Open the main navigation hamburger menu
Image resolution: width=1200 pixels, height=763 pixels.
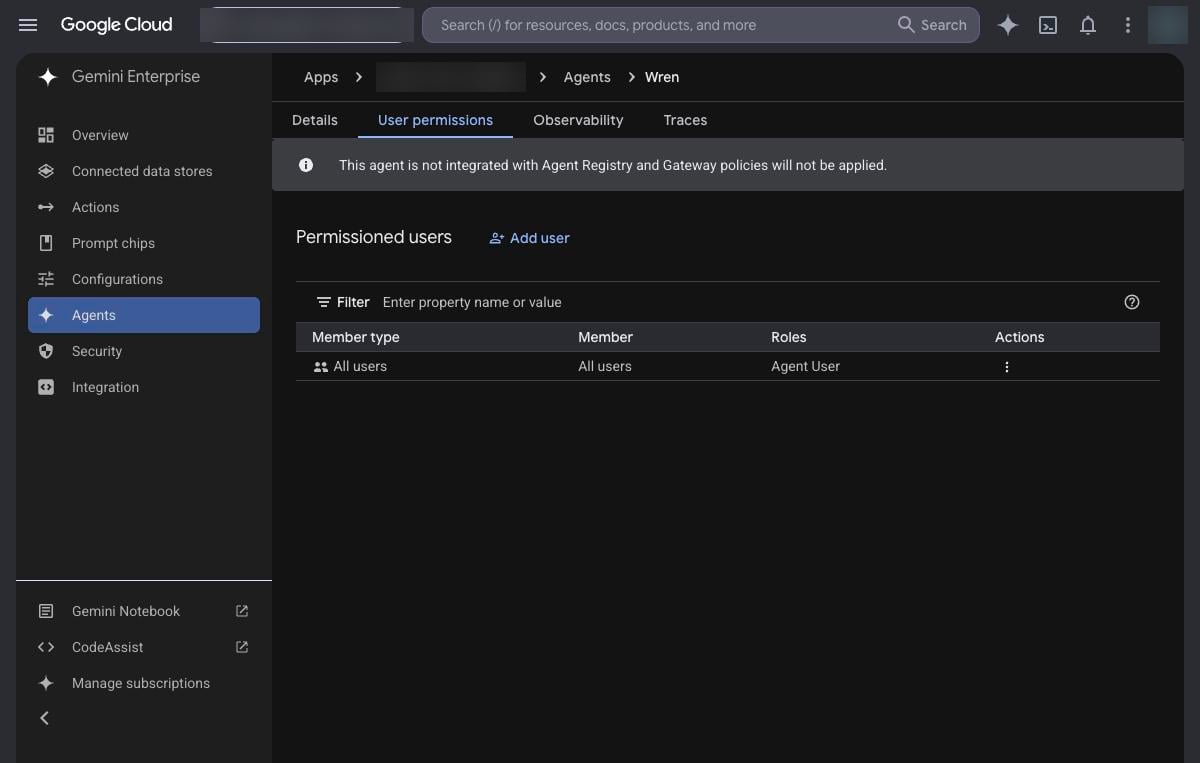click(x=28, y=25)
